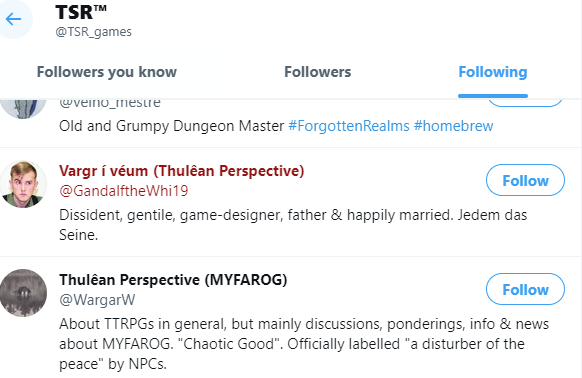Open the Followers you know tab
582x378 pixels.
[107, 72]
